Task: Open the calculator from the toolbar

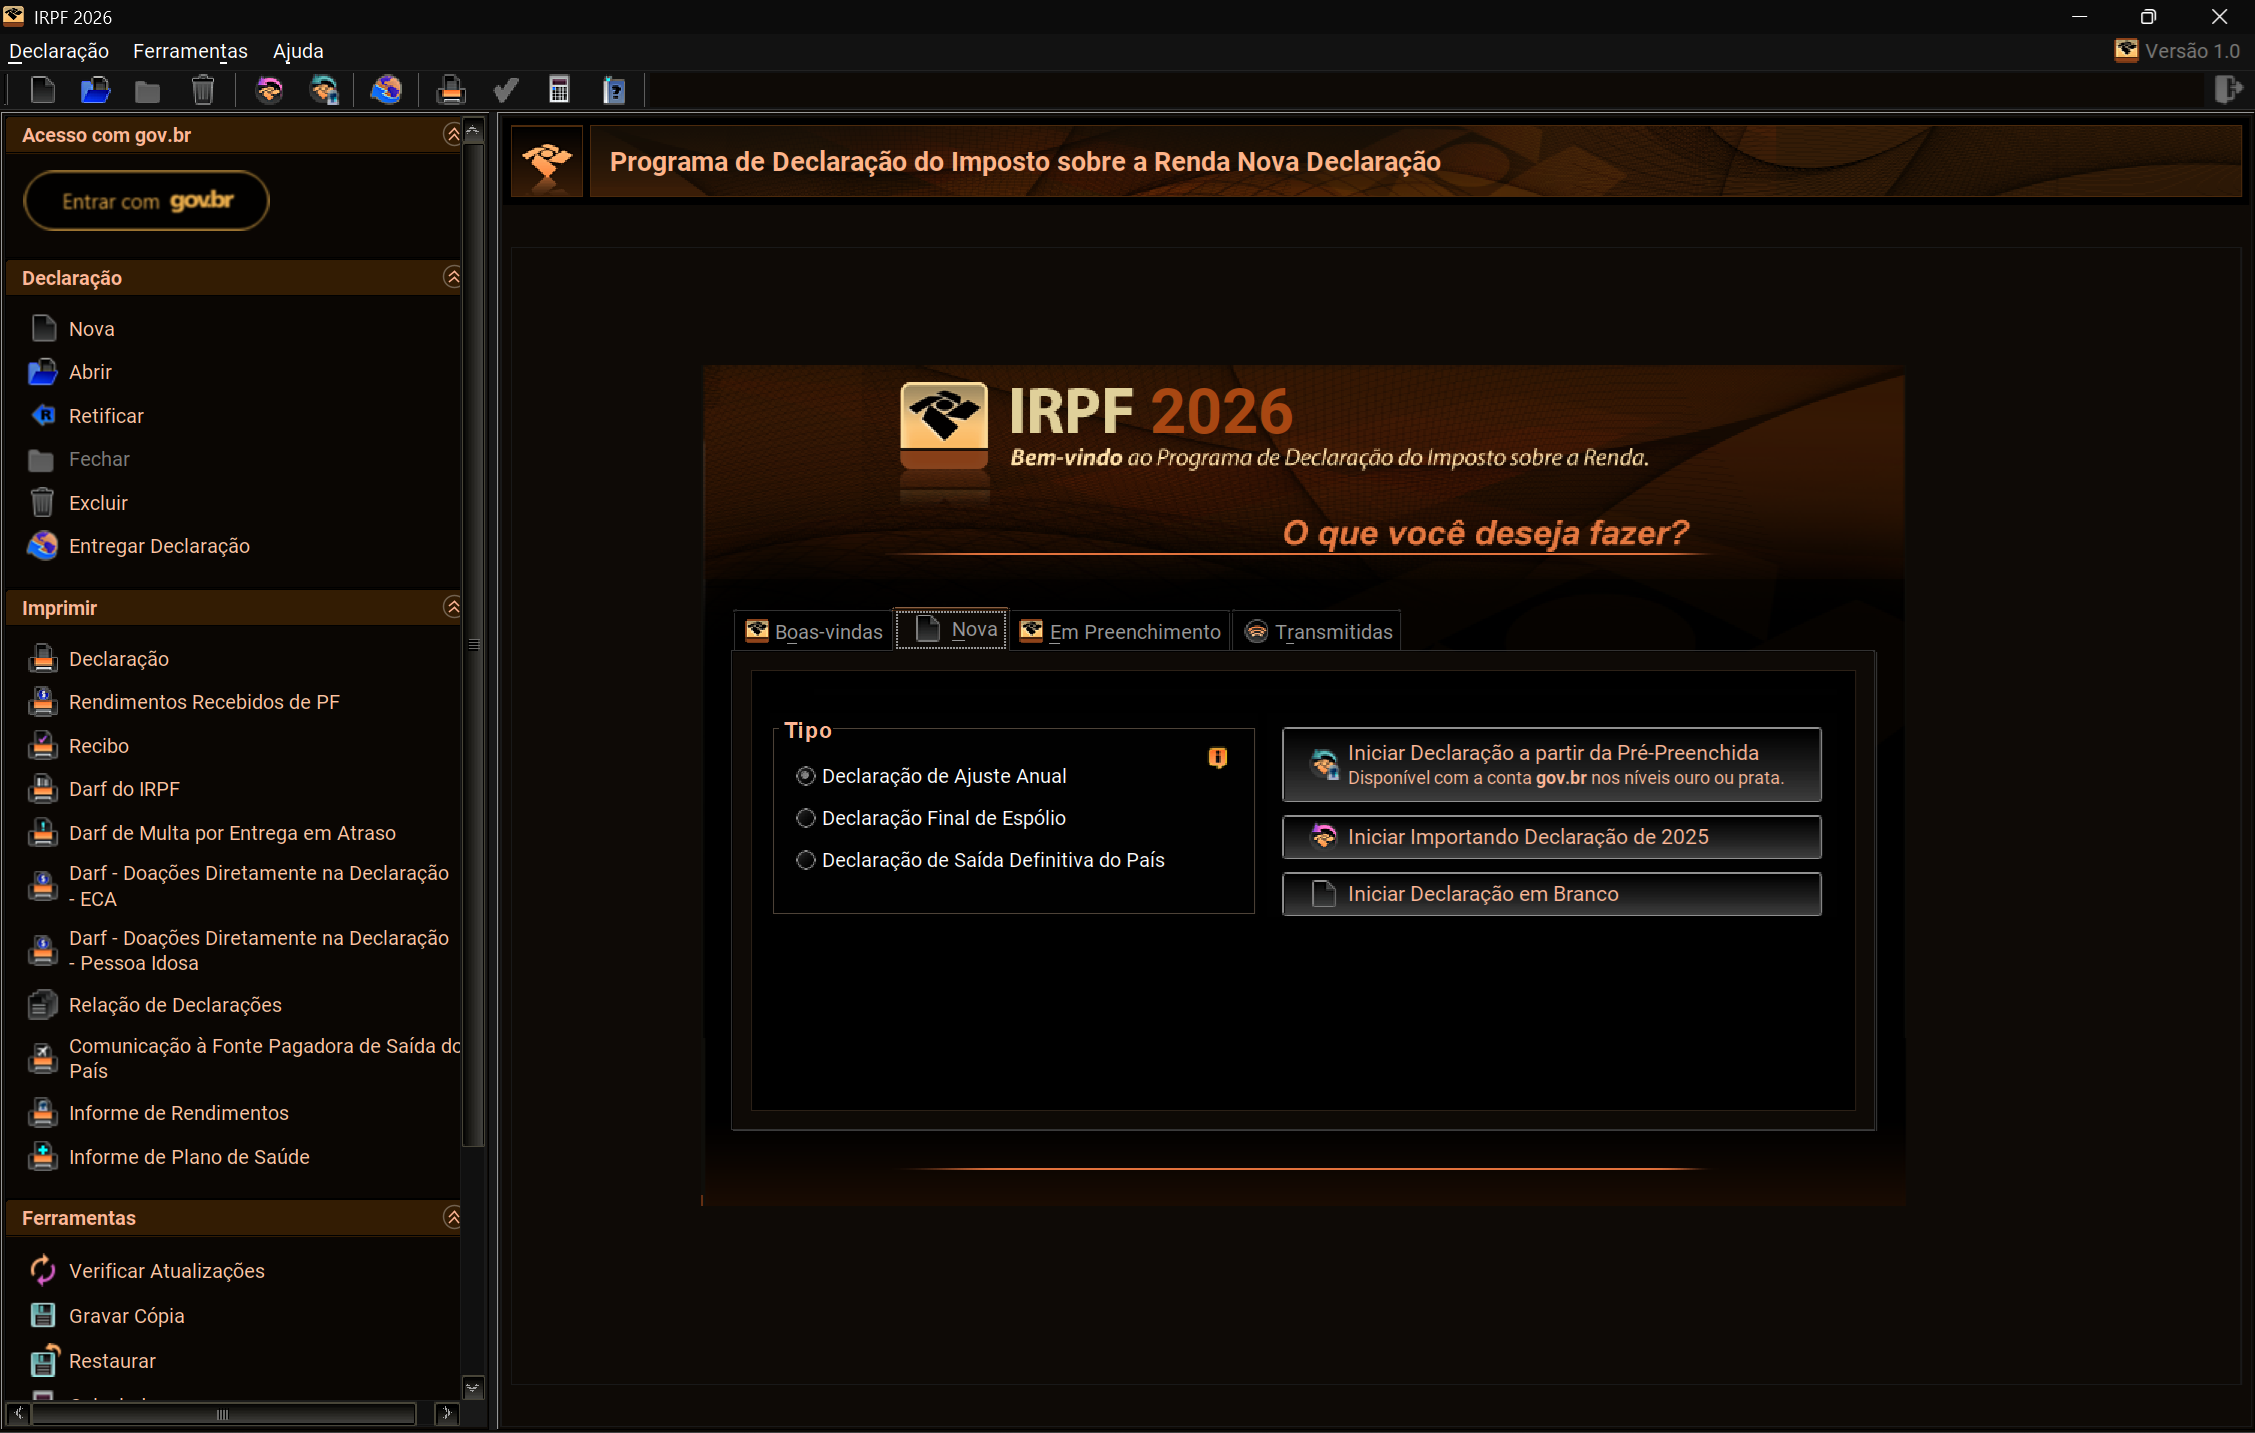Action: pos(559,91)
